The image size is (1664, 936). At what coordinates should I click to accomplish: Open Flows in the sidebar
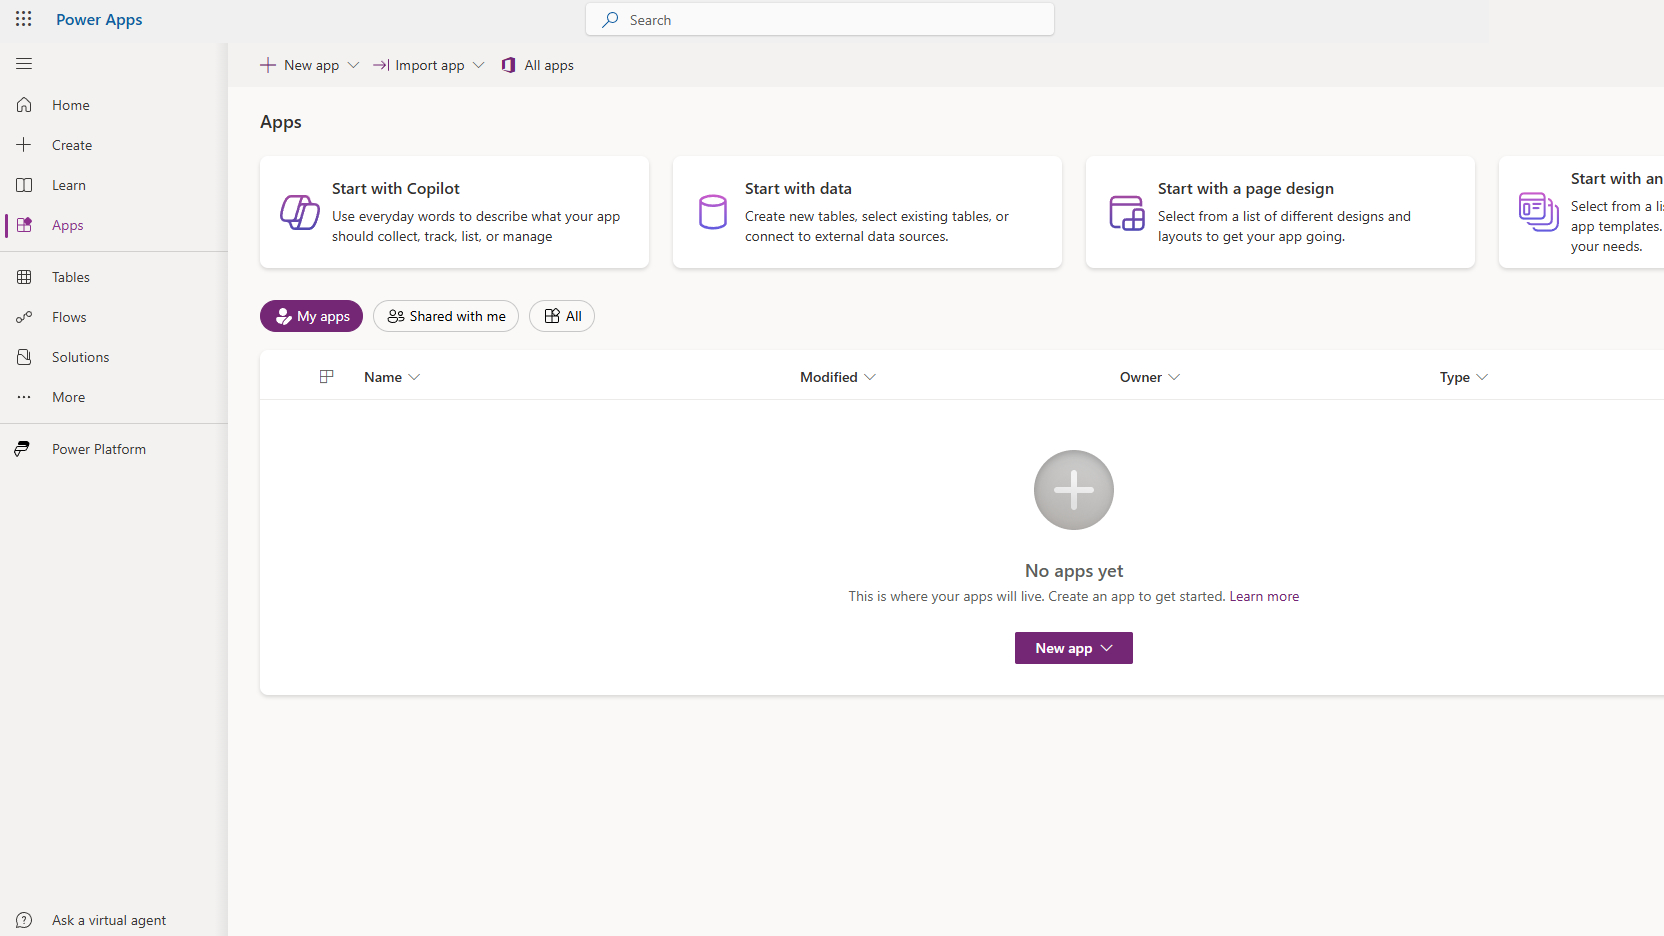point(114,317)
